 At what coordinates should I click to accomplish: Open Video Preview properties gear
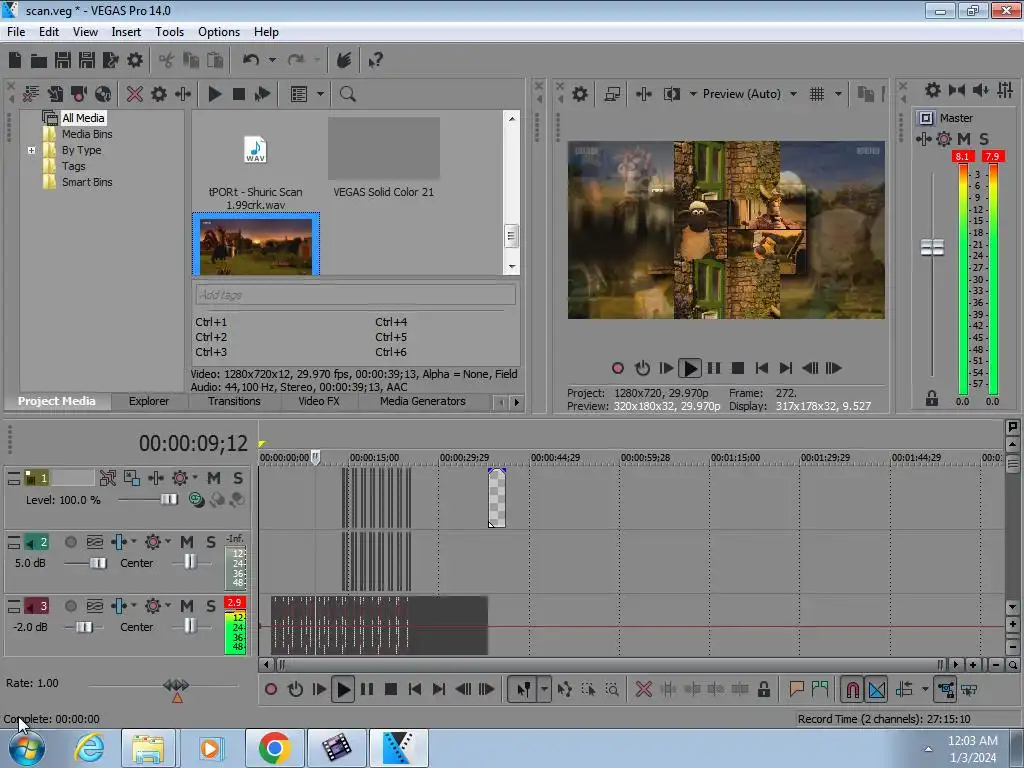click(580, 94)
